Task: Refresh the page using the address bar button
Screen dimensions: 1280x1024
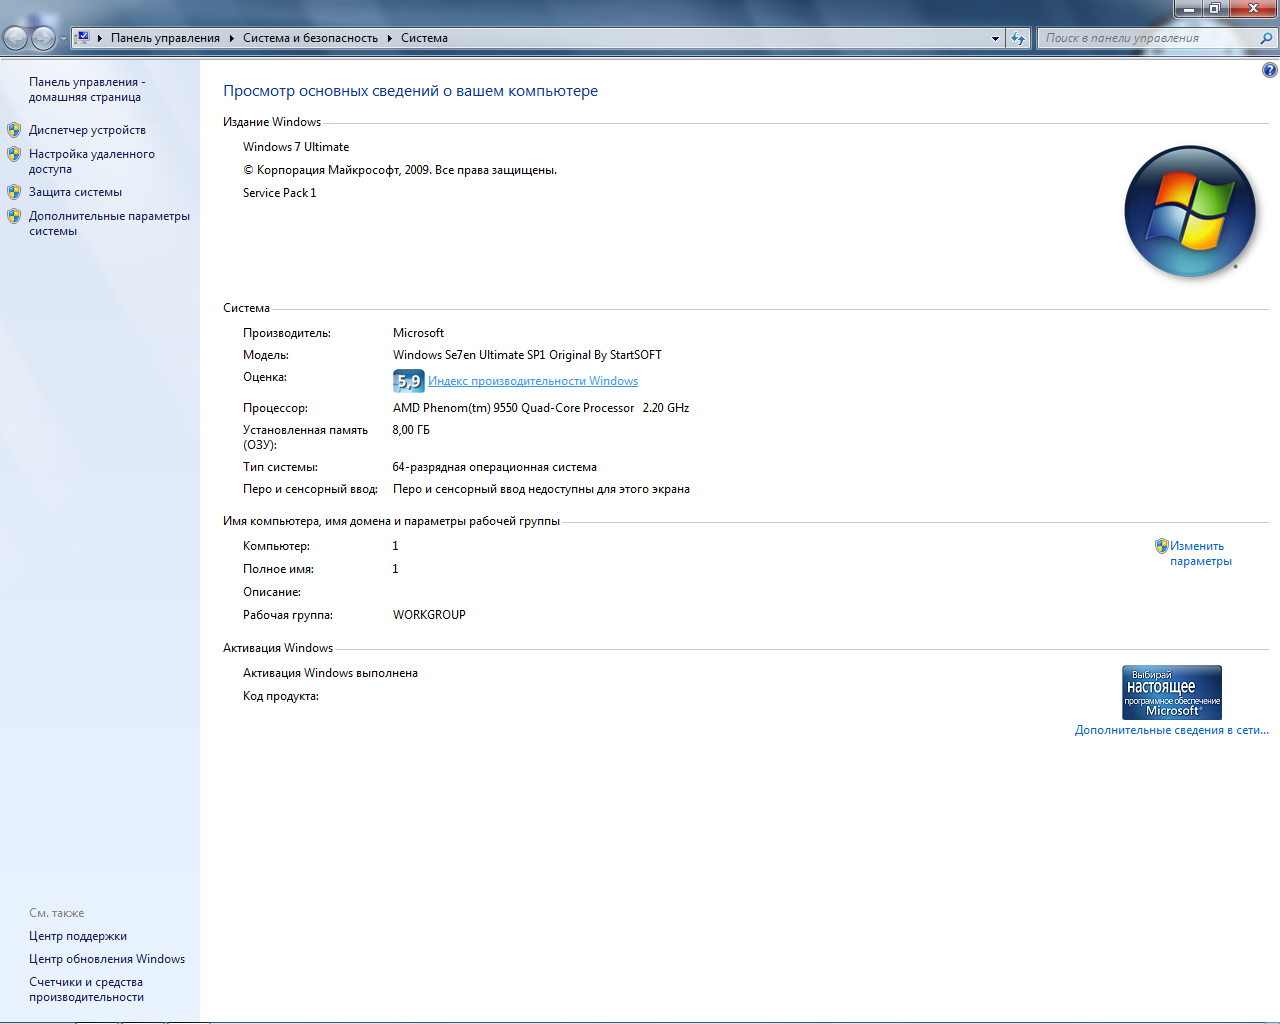Action: pyautogui.click(x=1018, y=38)
